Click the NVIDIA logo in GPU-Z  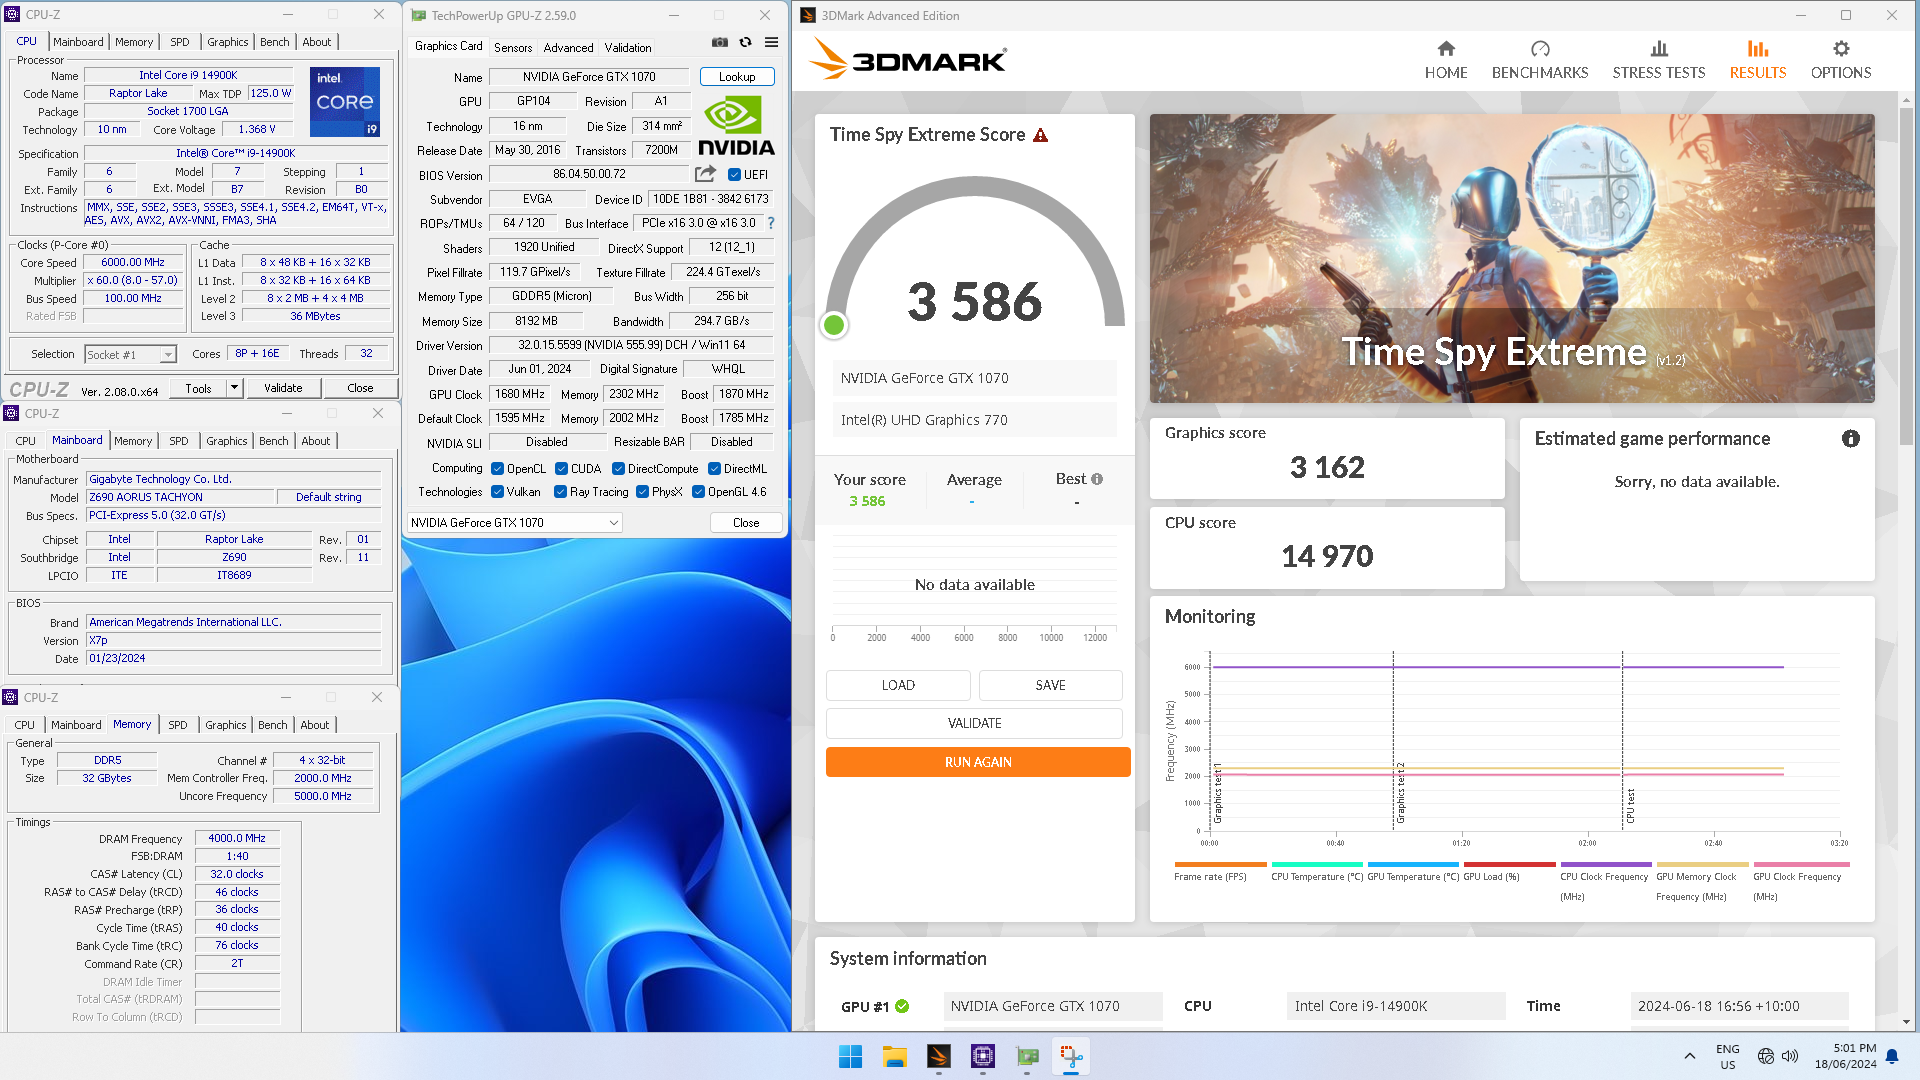[x=736, y=126]
